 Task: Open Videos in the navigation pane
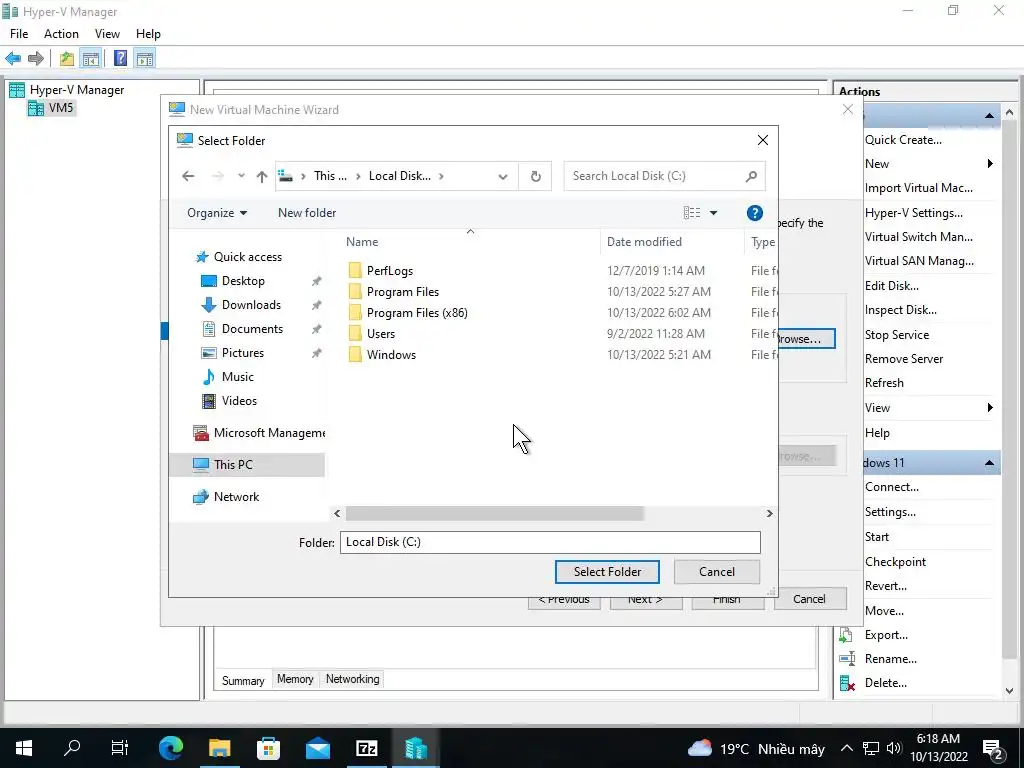pos(239,401)
